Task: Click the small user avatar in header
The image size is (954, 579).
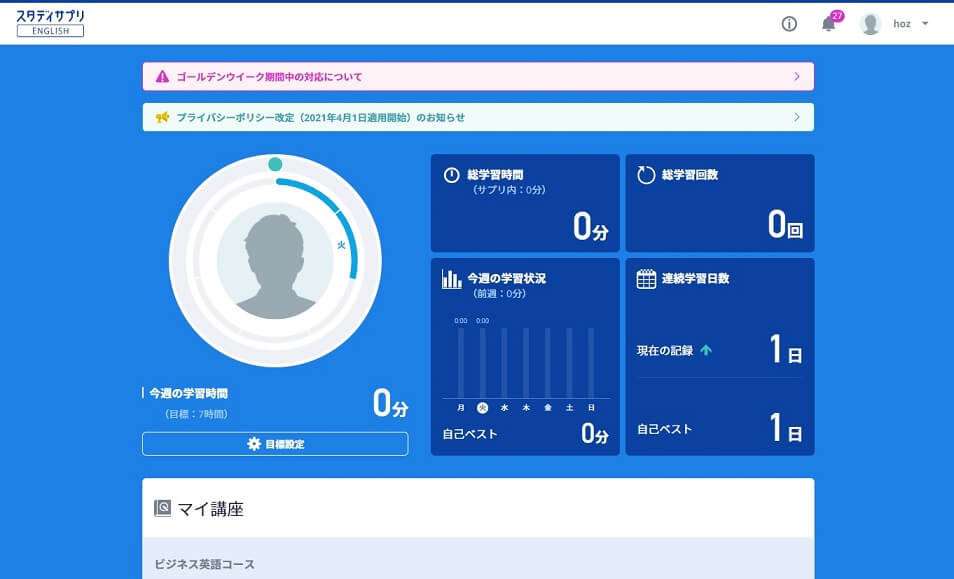Action: coord(870,24)
